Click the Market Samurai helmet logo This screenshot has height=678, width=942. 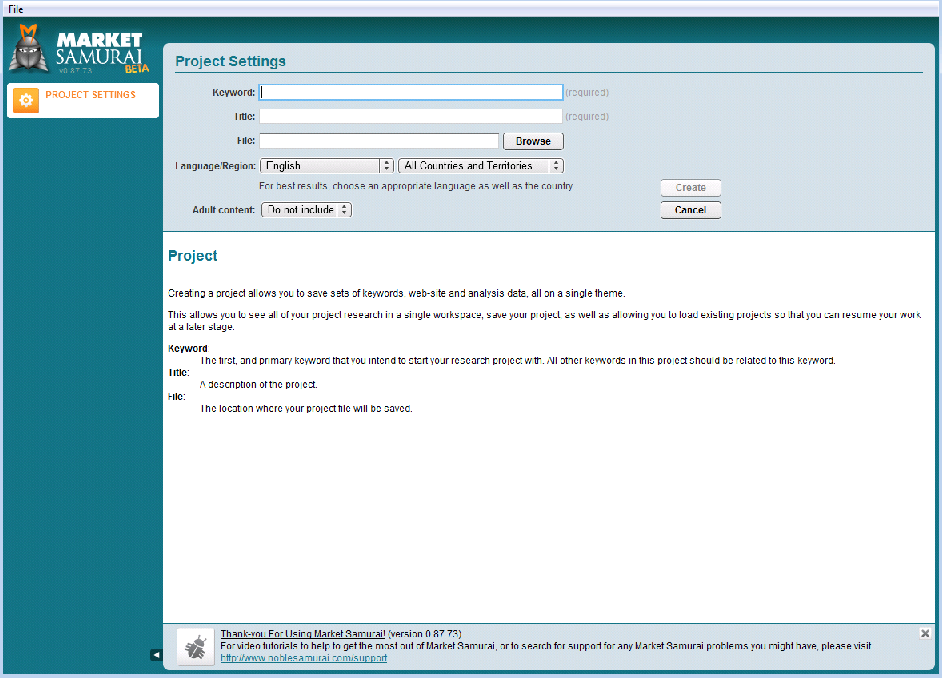(28, 49)
